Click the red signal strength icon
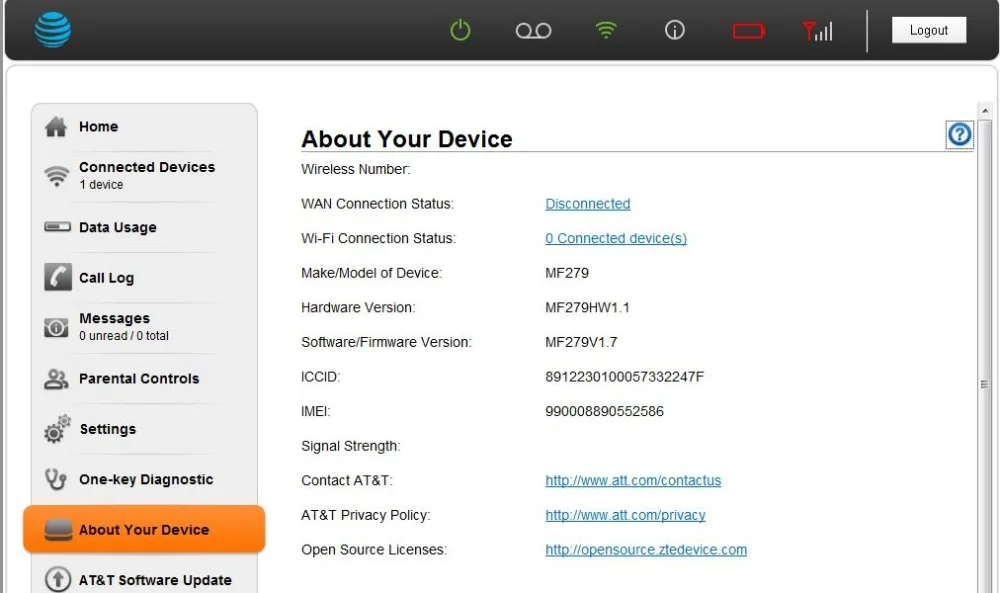The width and height of the screenshot is (1000, 593). point(817,31)
